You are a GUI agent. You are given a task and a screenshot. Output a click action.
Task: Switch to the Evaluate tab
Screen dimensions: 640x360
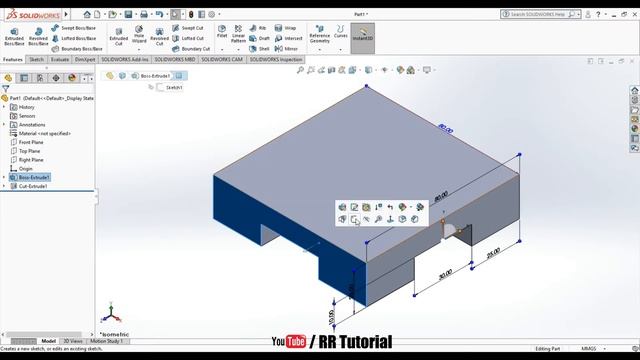pos(60,60)
